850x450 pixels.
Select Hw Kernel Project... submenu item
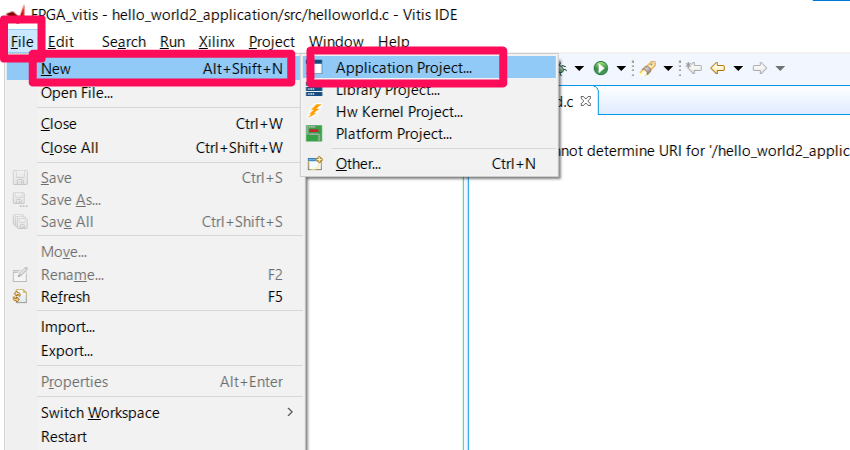point(430,112)
